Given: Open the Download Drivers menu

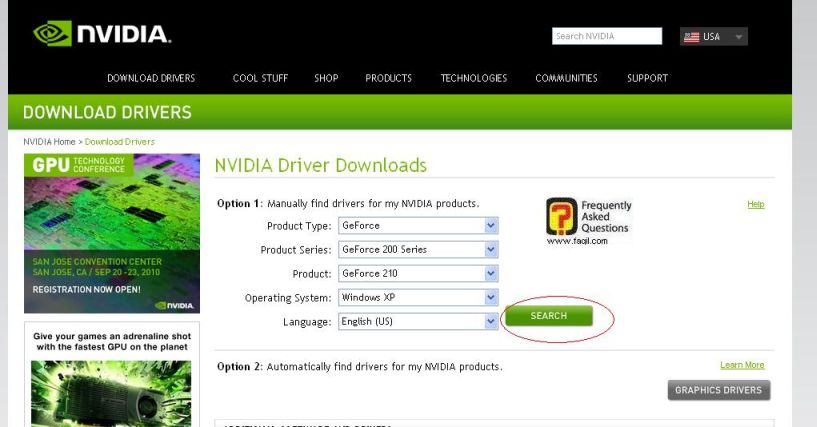Looking at the screenshot, I should coord(151,78).
